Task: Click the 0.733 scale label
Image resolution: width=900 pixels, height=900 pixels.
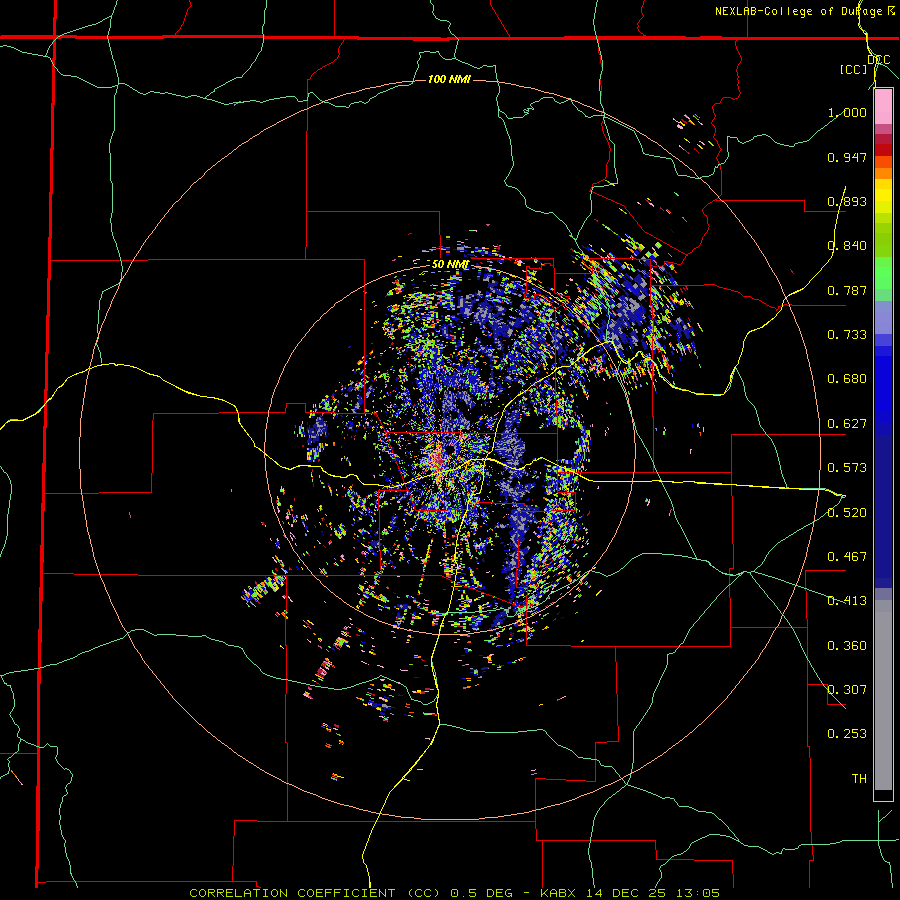Action: click(847, 335)
